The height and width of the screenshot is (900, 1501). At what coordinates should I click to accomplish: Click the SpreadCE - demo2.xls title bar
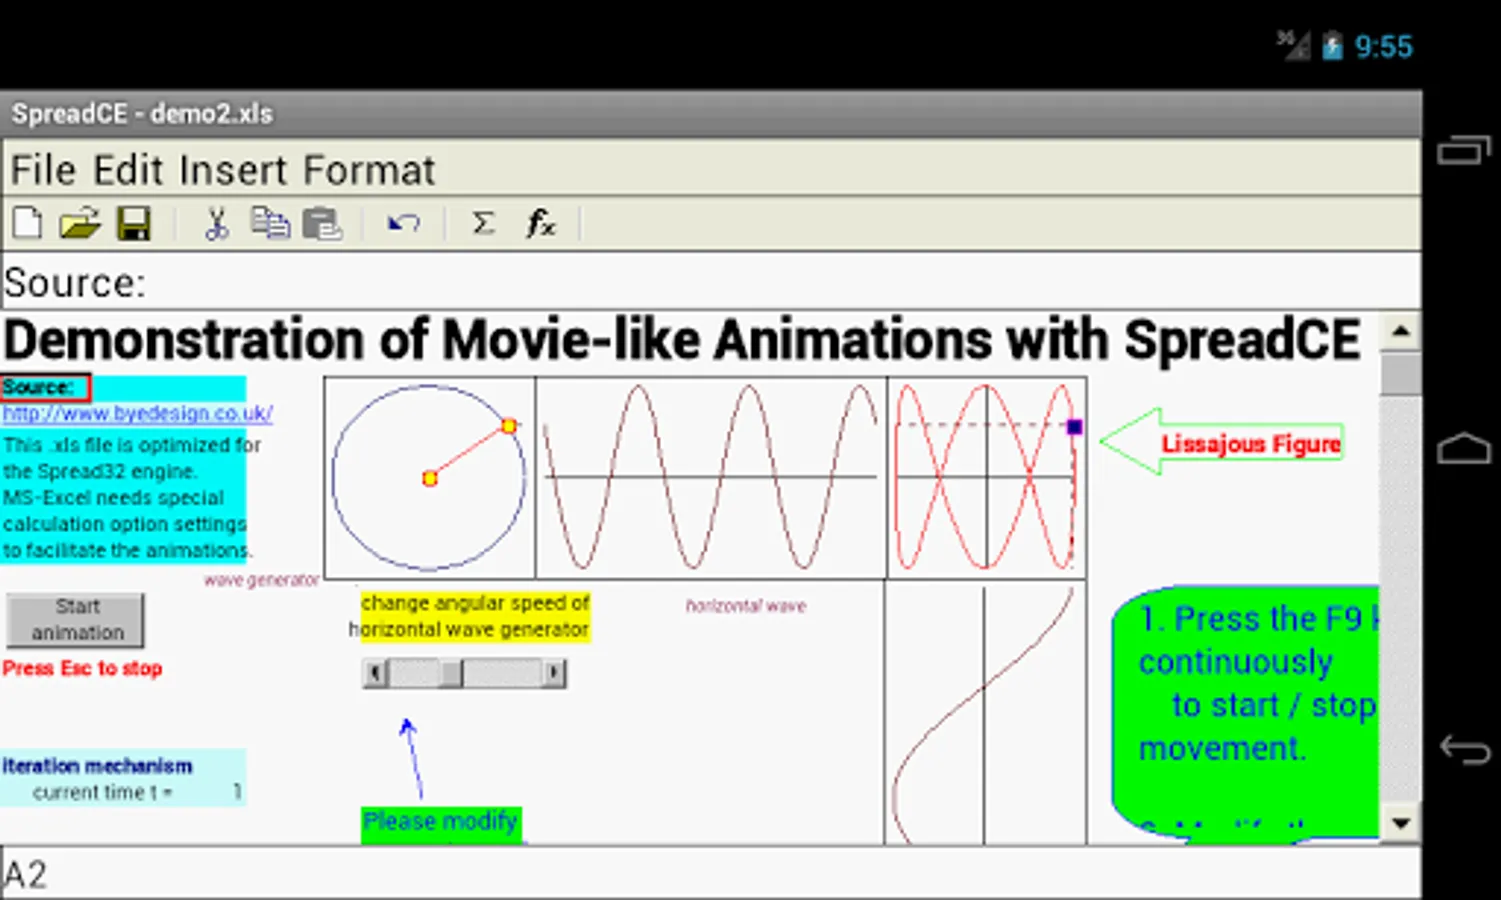click(x=710, y=114)
